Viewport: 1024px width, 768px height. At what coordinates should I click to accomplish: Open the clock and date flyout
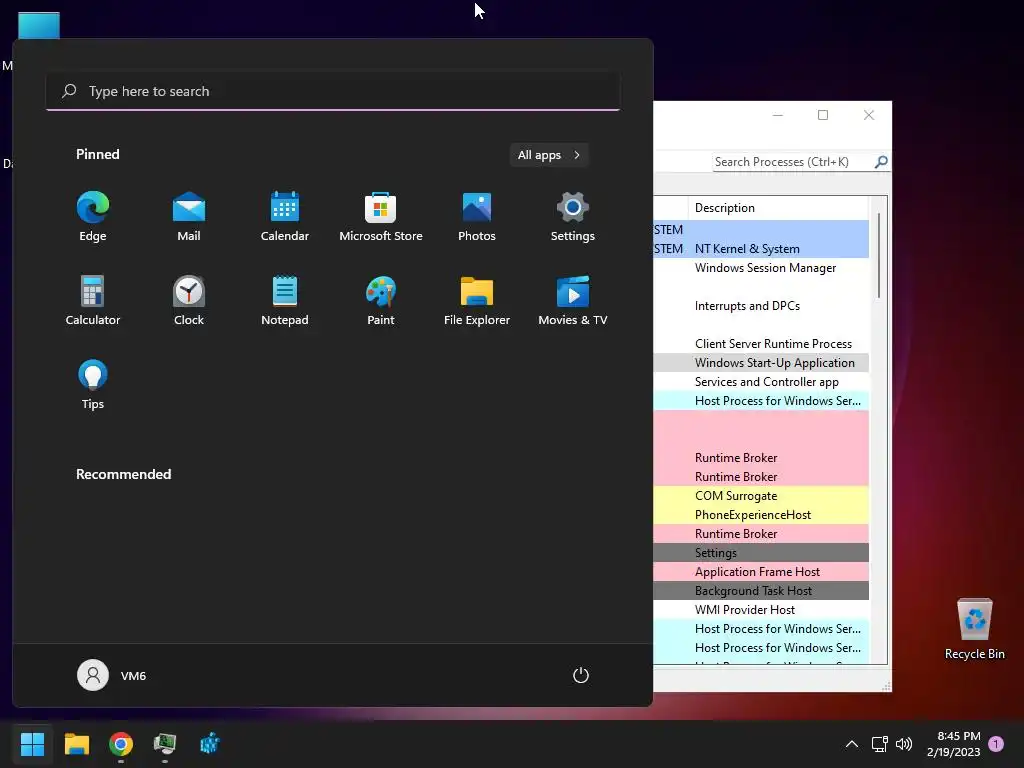[953, 744]
